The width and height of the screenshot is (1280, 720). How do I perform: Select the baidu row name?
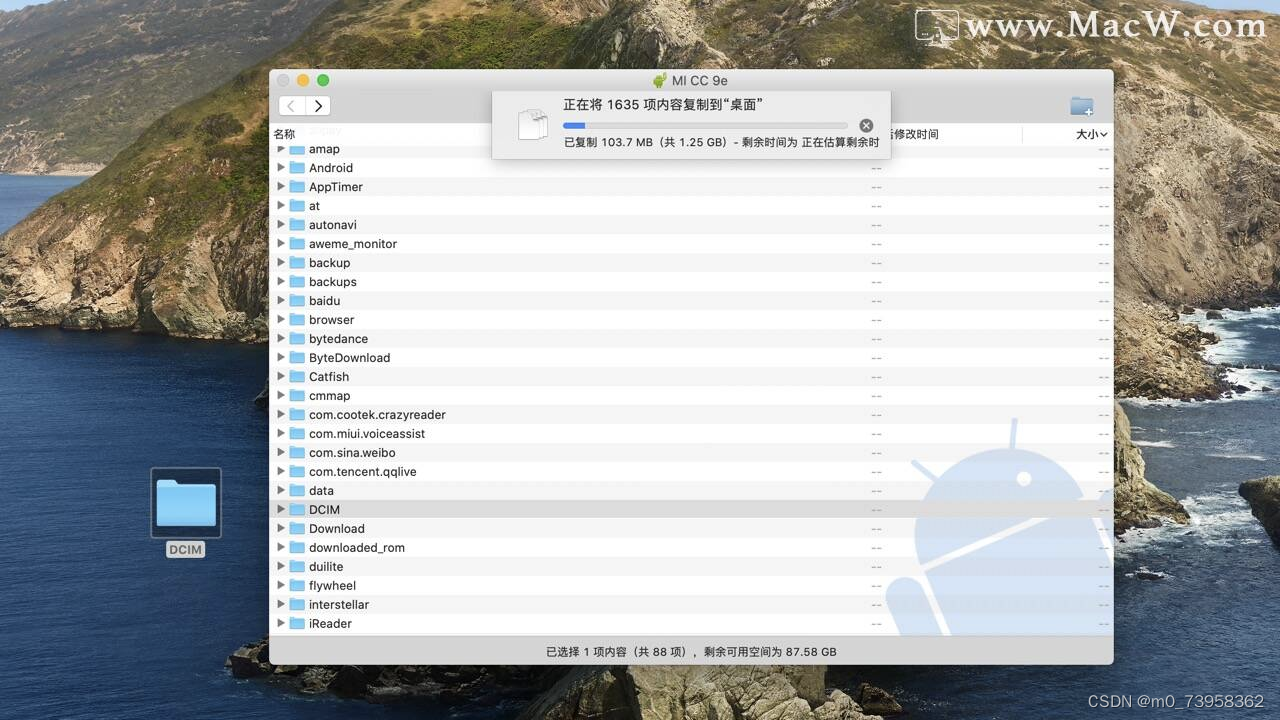click(325, 301)
